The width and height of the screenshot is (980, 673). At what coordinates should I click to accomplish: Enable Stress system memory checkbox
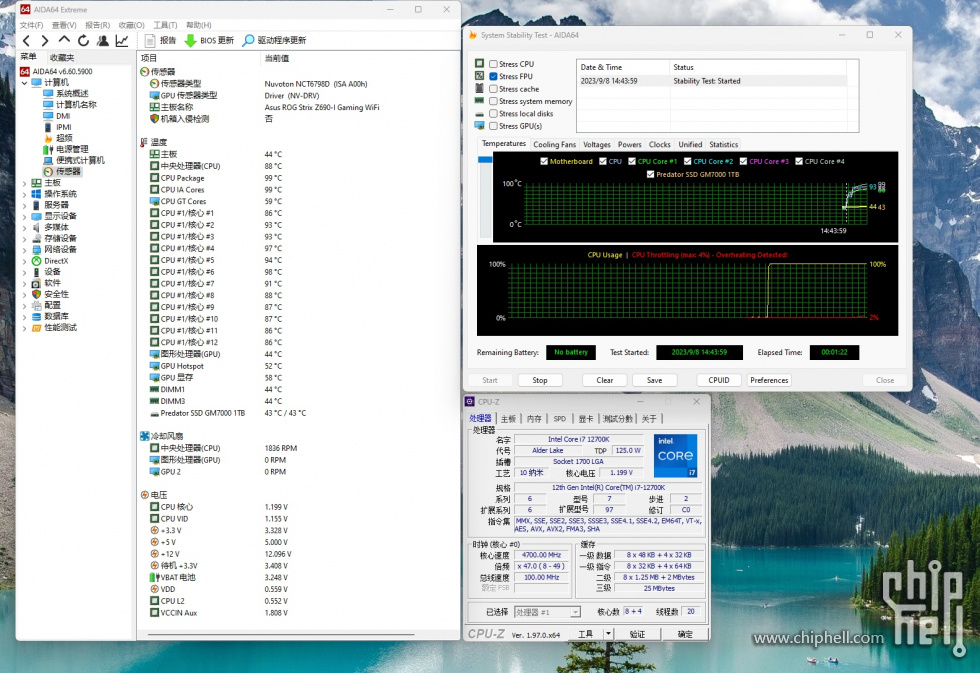(493, 101)
